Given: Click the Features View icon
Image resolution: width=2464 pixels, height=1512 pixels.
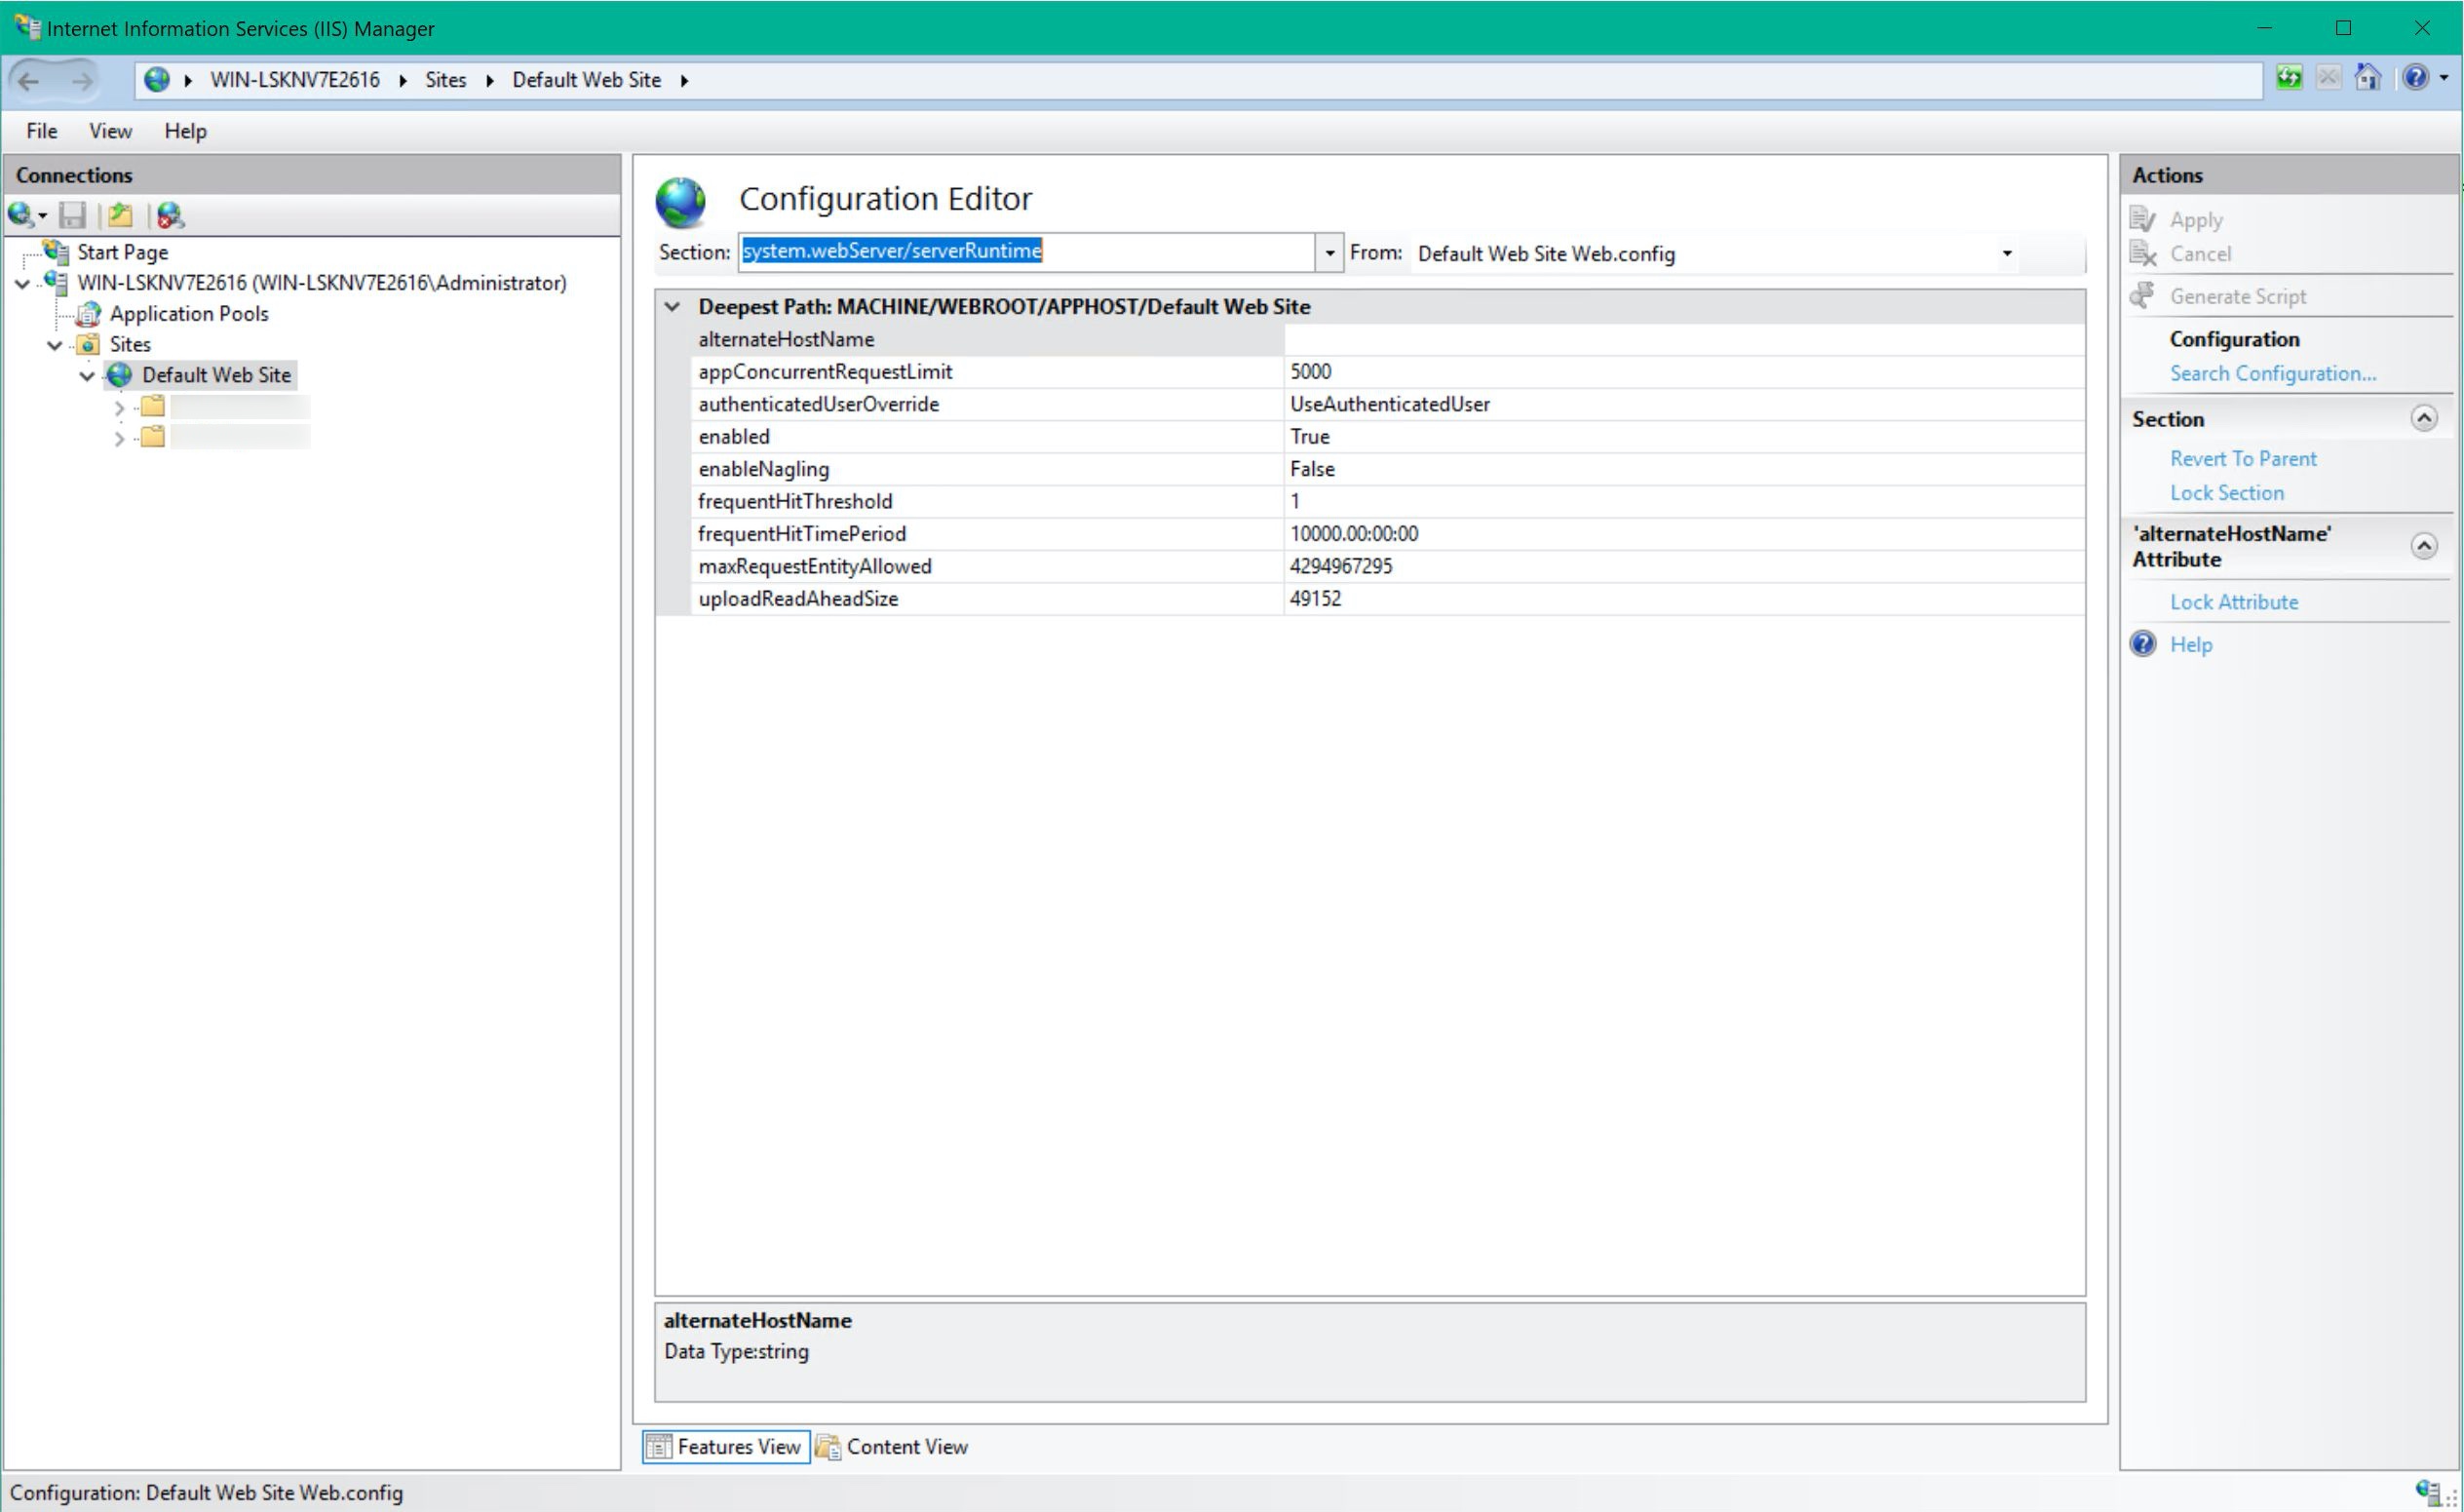Looking at the screenshot, I should (x=658, y=1447).
